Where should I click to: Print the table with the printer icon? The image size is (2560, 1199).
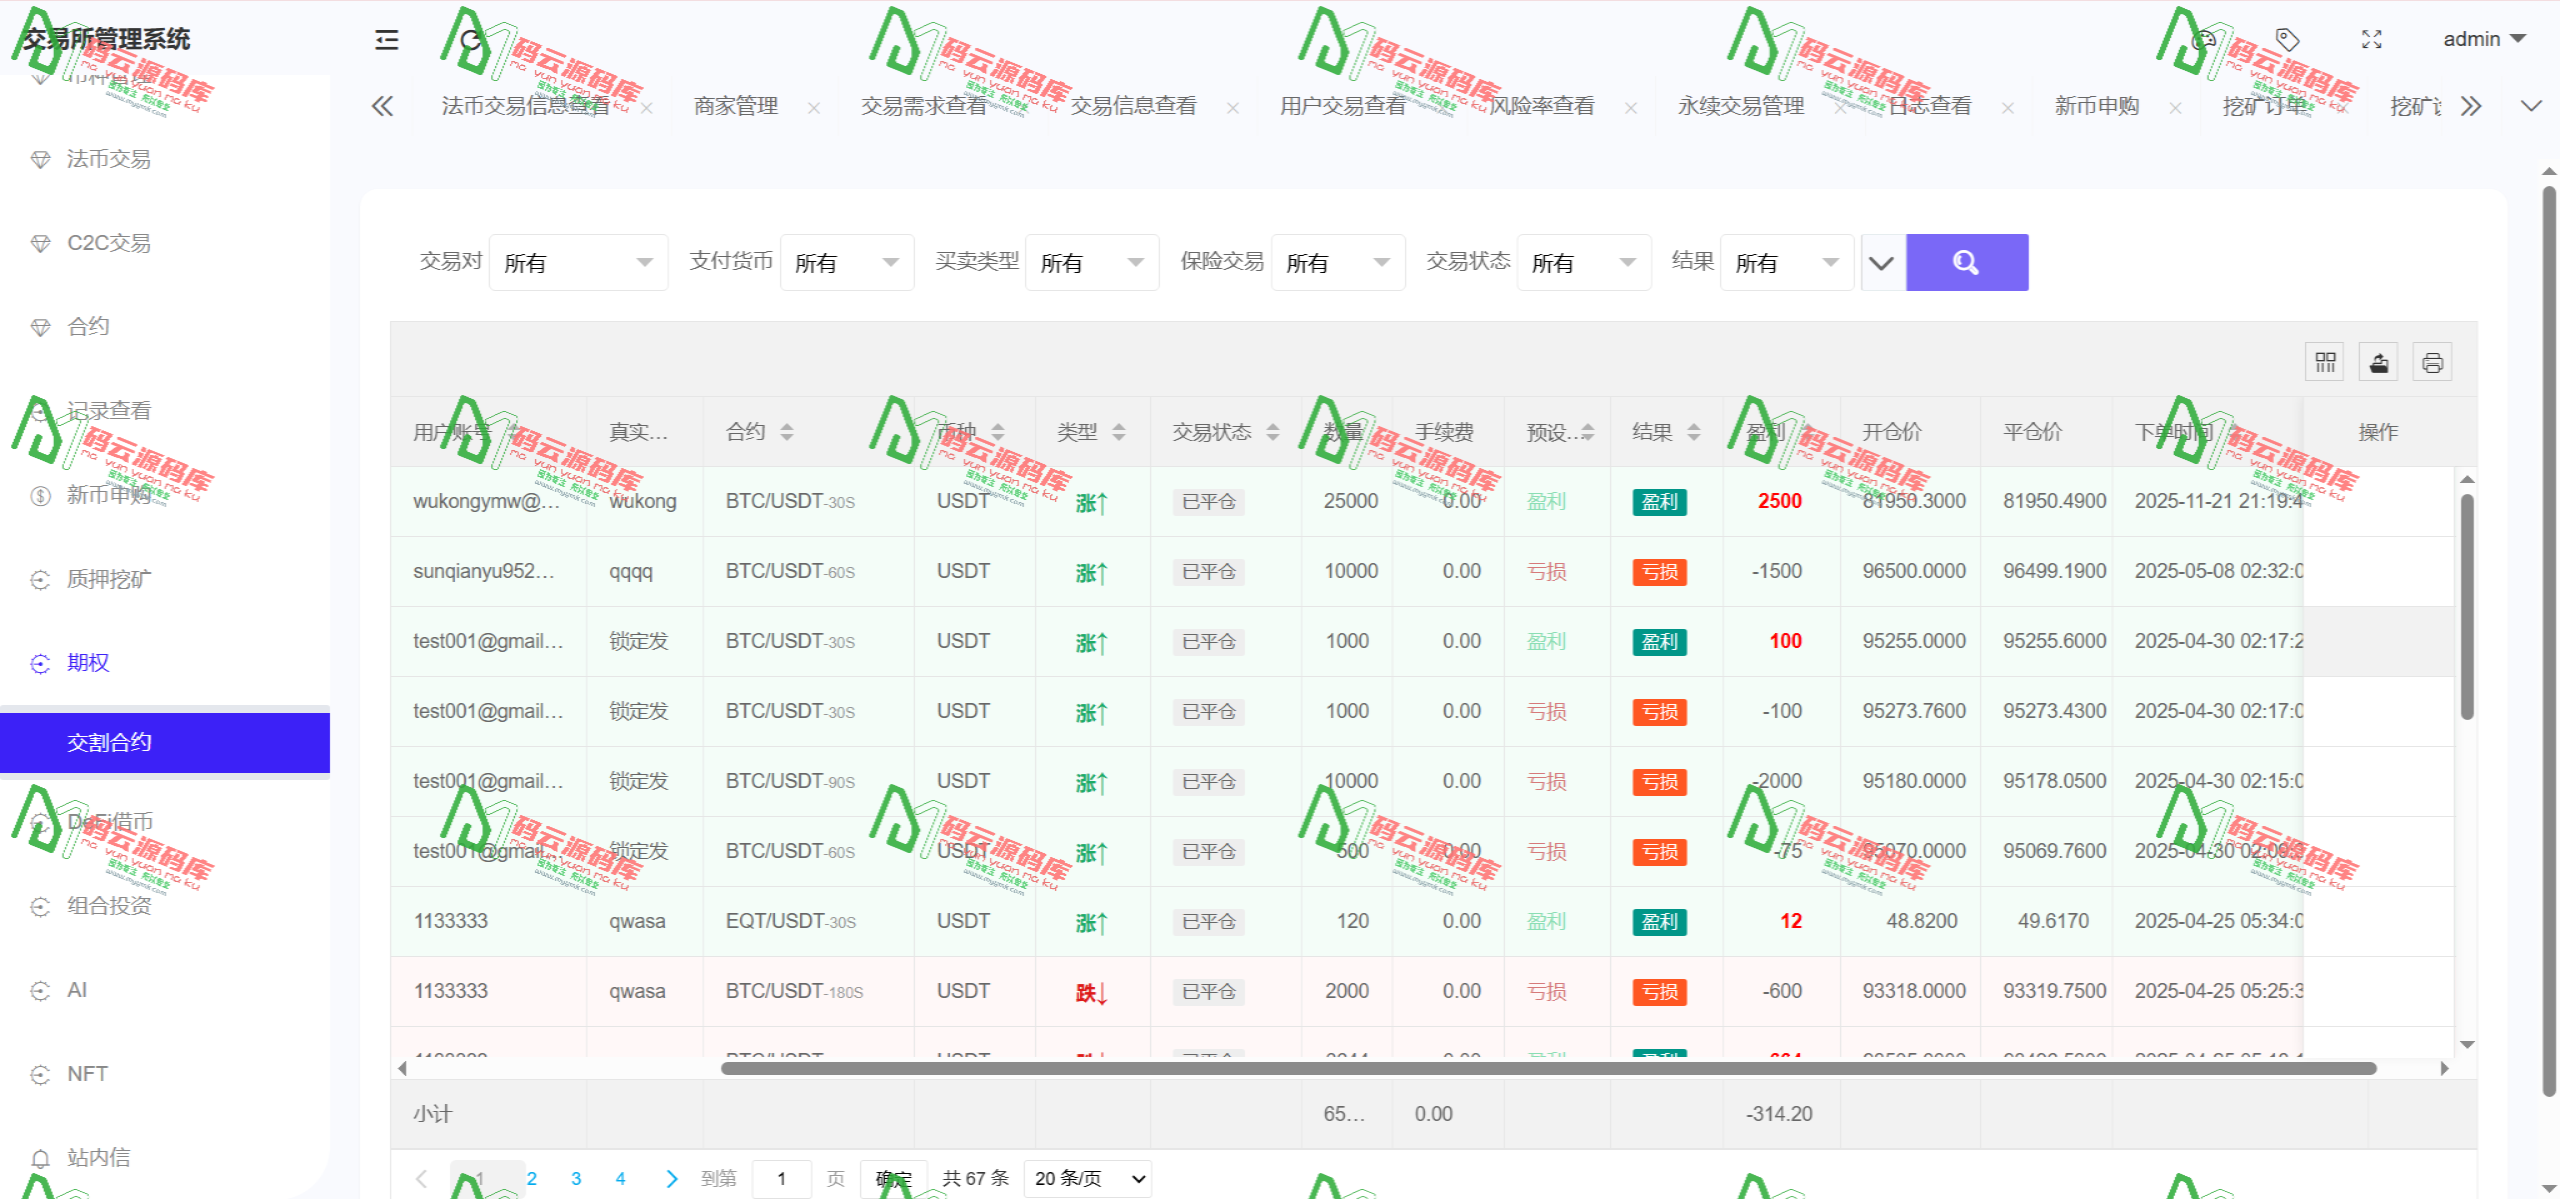2432,361
